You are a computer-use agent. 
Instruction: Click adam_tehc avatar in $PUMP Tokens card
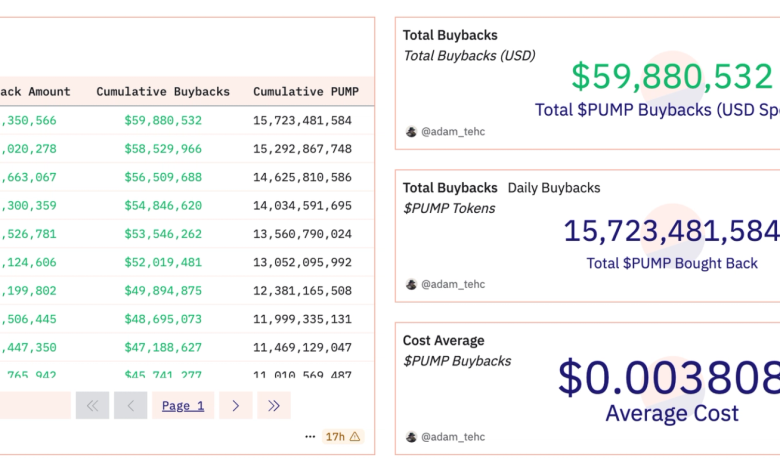click(411, 284)
